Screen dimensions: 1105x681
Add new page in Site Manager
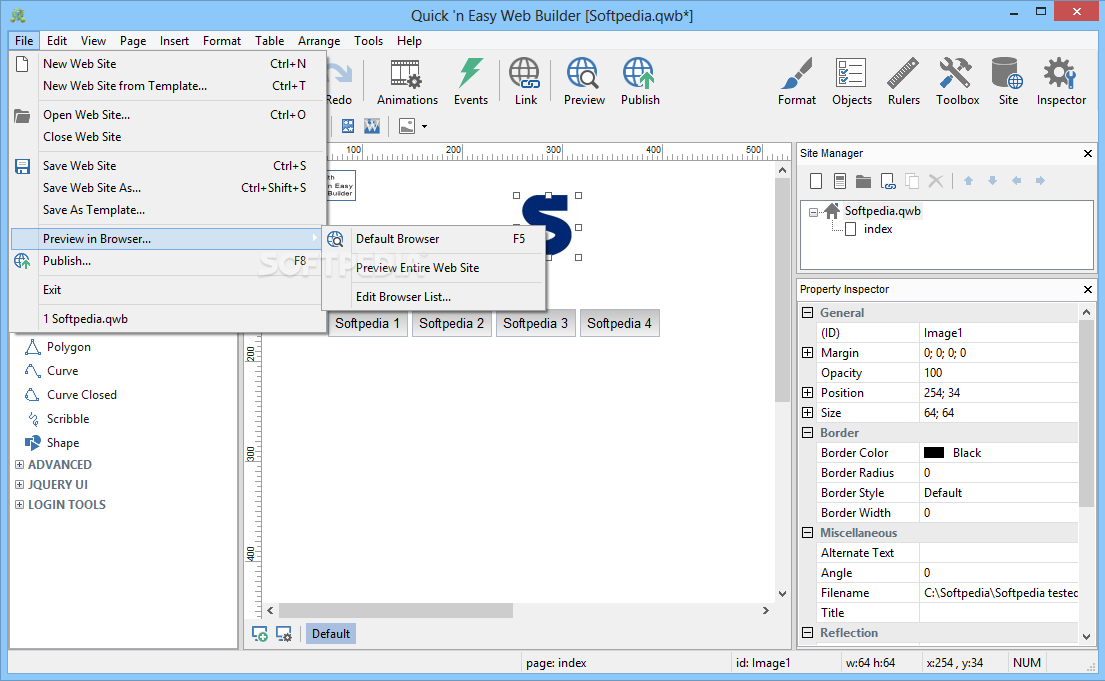tap(816, 181)
